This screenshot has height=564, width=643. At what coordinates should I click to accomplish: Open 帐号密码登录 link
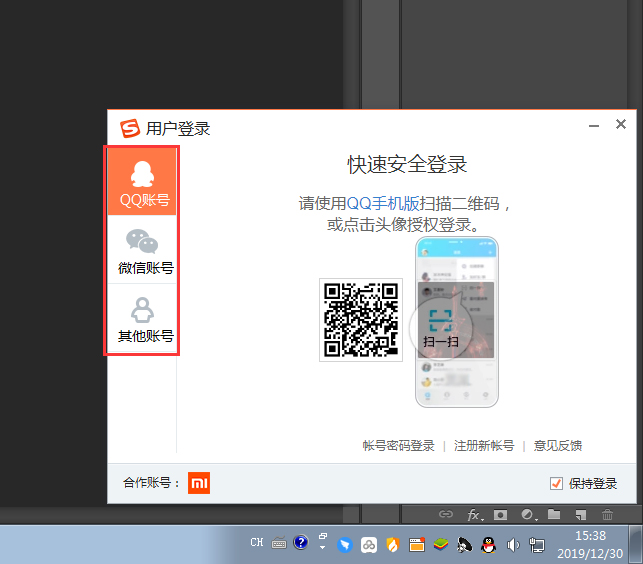[398, 446]
